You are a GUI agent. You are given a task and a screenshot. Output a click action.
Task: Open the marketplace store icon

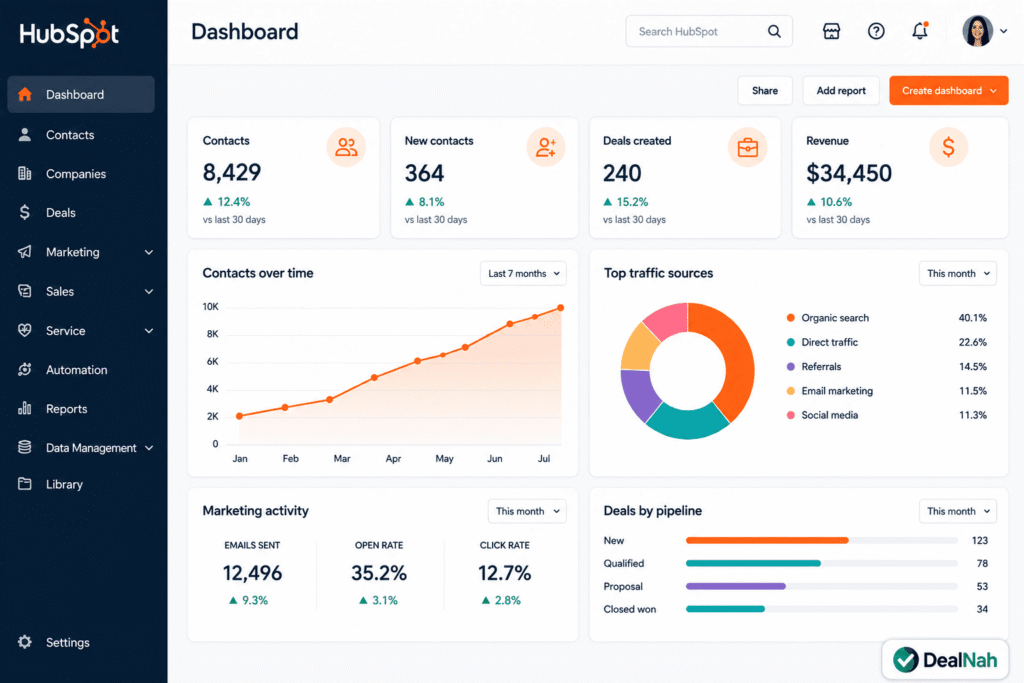[831, 31]
